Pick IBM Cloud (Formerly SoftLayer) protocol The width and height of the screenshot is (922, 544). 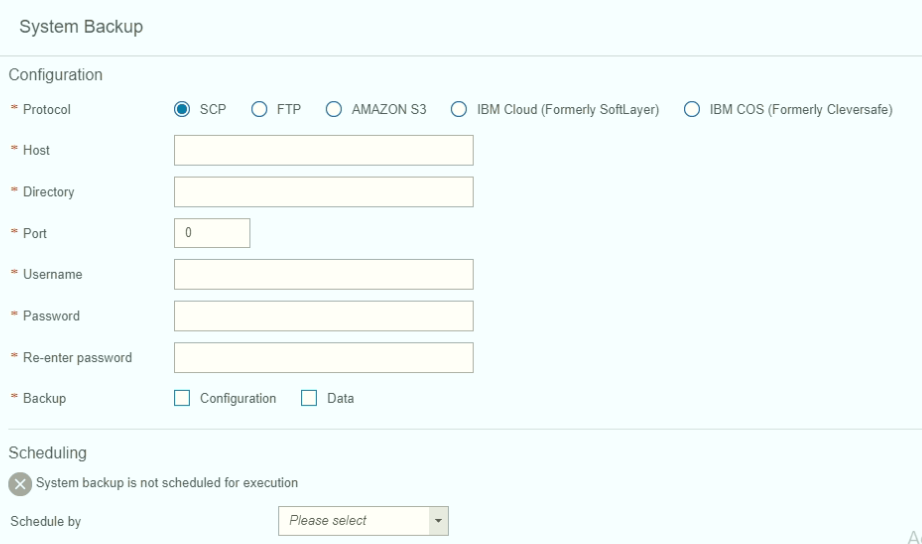pyautogui.click(x=459, y=109)
